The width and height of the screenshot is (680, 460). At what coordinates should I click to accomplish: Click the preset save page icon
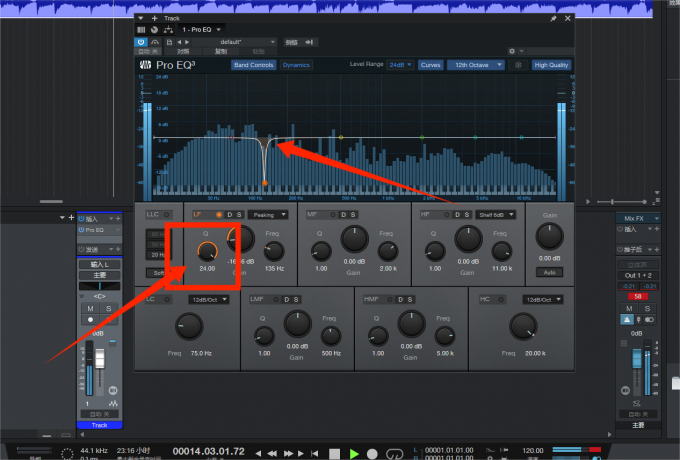(169, 42)
